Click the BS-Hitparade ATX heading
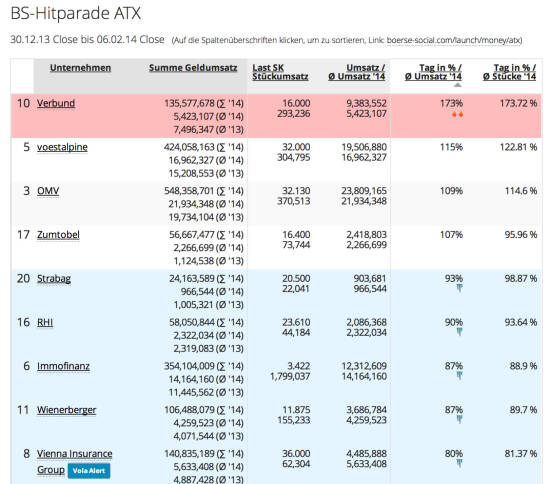 coord(76,14)
